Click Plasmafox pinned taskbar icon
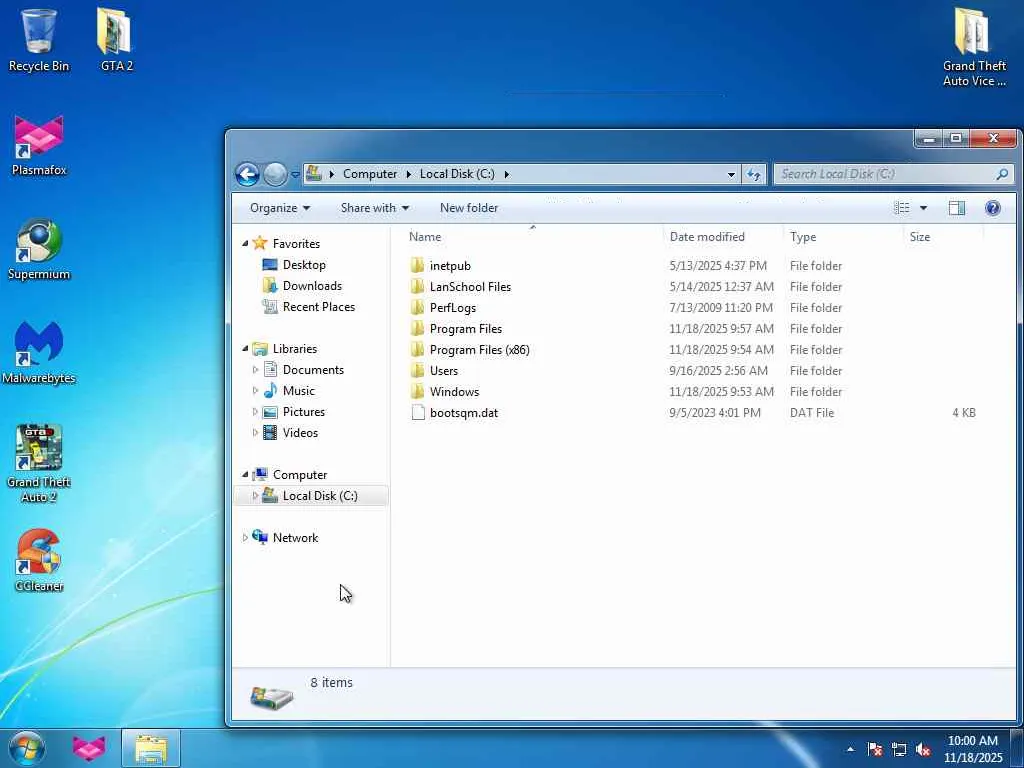The height and width of the screenshot is (768, 1024). pyautogui.click(x=89, y=748)
